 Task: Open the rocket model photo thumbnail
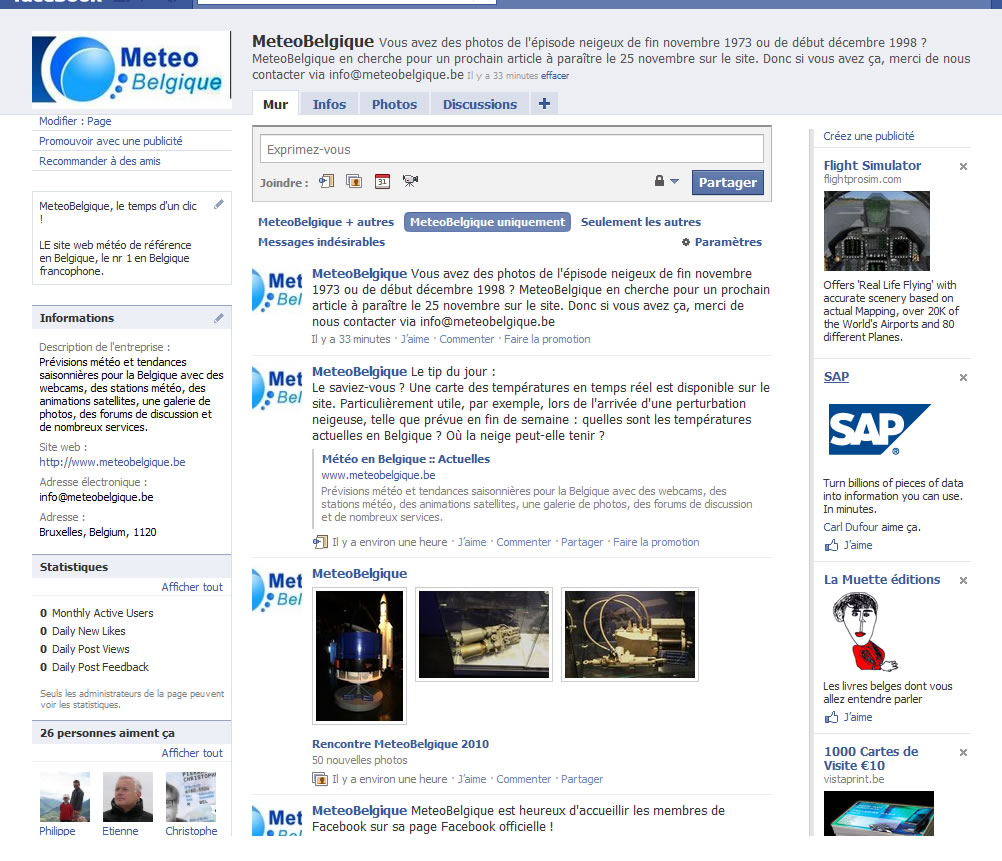359,656
